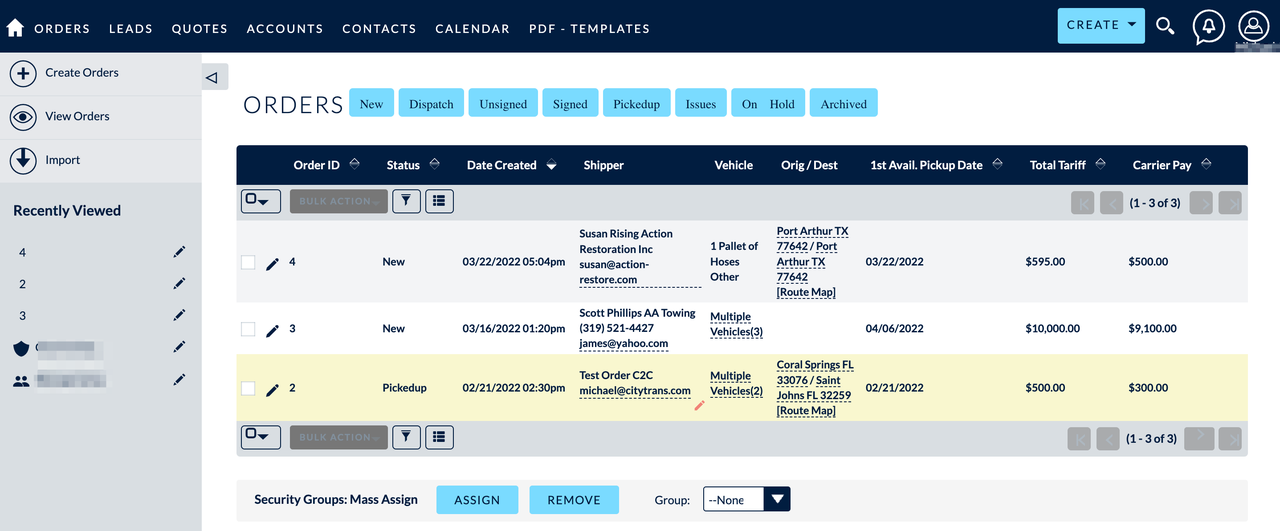Filter orders by New status
This screenshot has width=1280, height=531.
371,103
